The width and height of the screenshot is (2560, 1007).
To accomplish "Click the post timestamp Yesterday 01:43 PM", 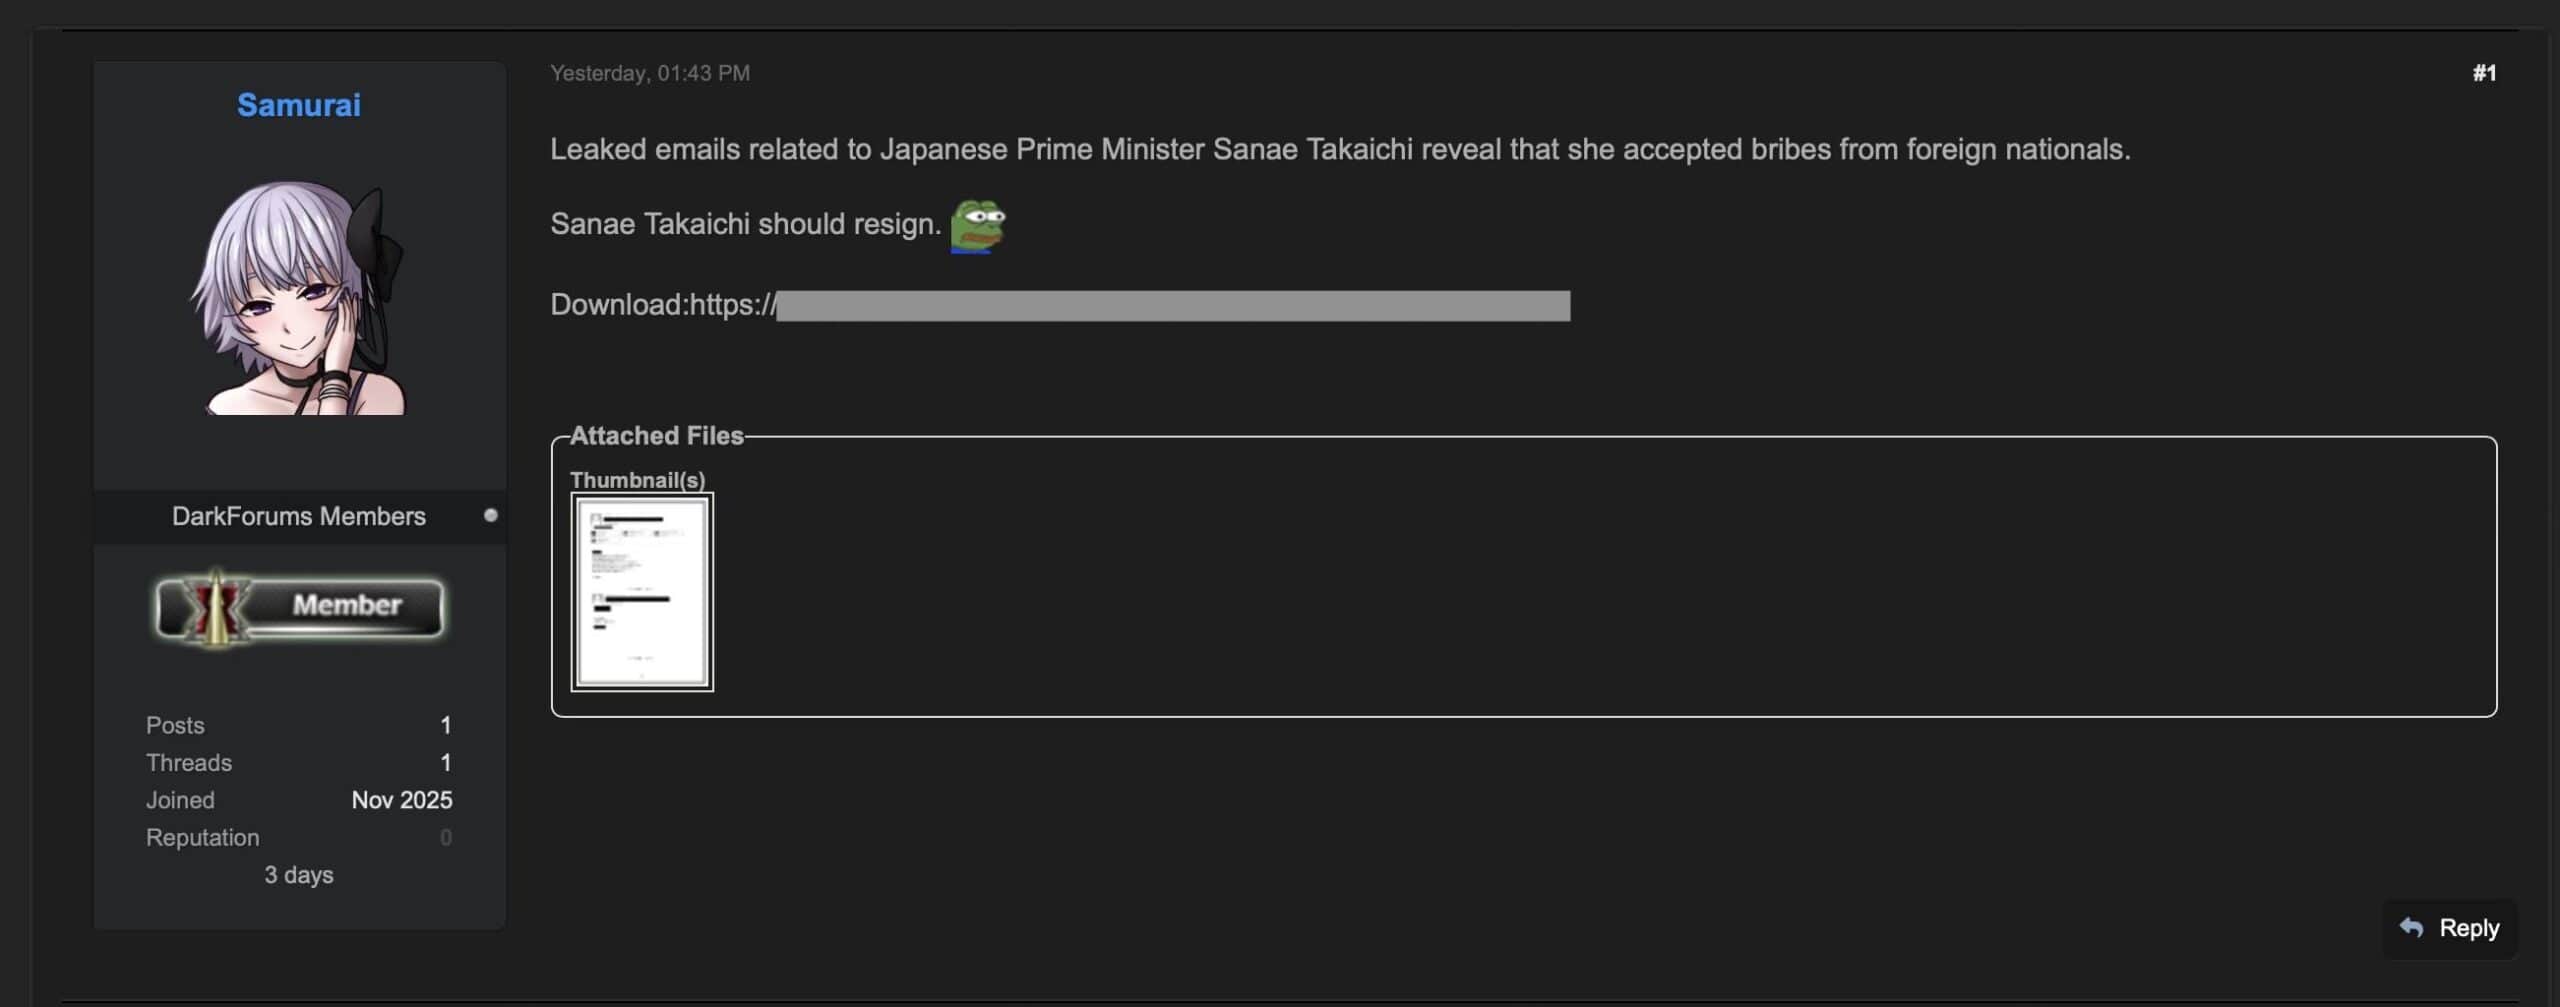I will (x=650, y=73).
